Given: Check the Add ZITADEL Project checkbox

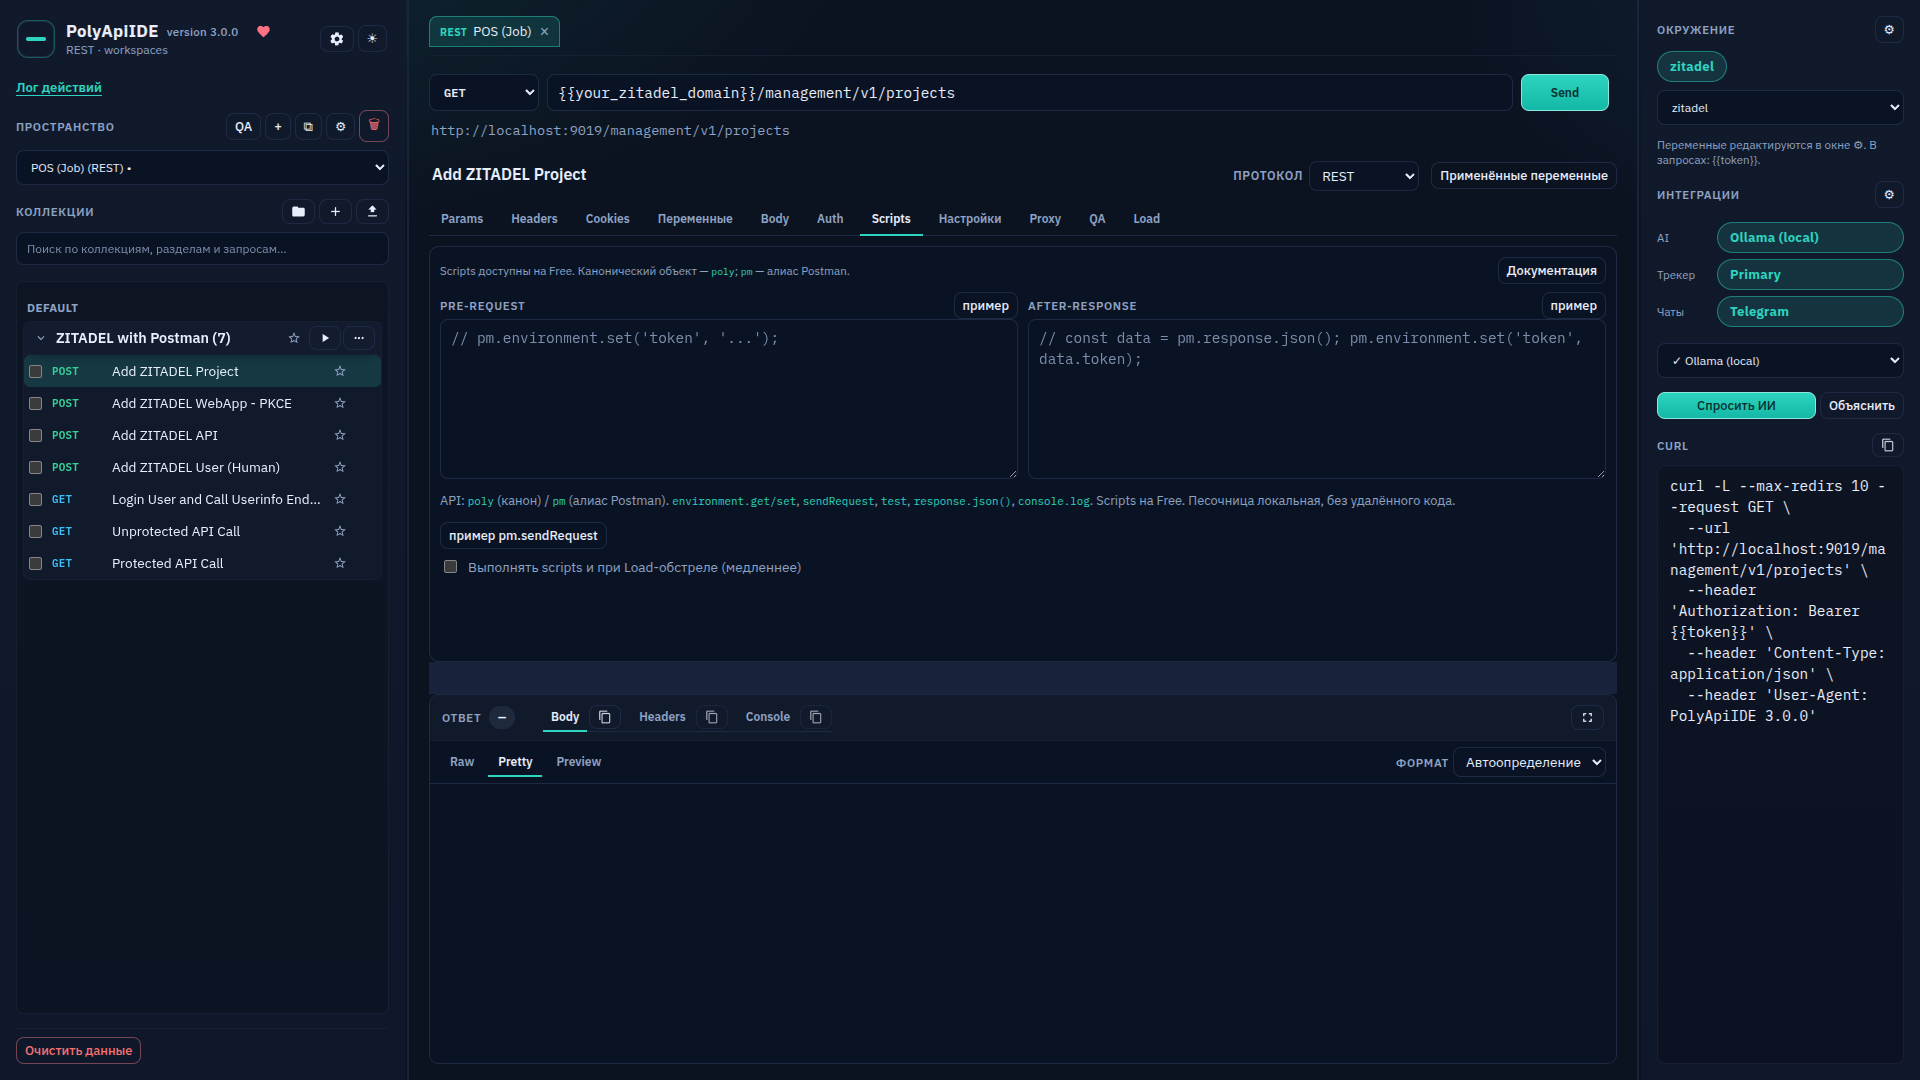Looking at the screenshot, I should point(36,371).
